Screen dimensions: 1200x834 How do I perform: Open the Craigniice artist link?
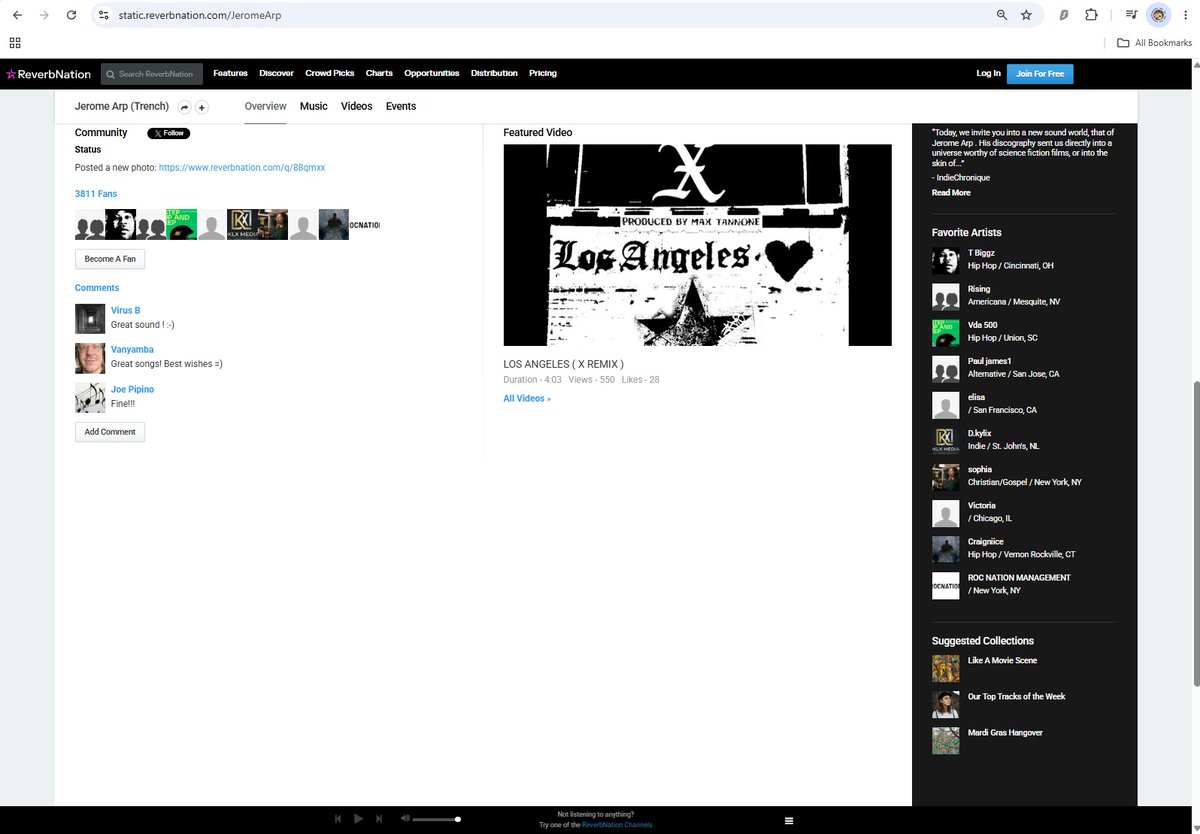pyautogui.click(x=985, y=542)
